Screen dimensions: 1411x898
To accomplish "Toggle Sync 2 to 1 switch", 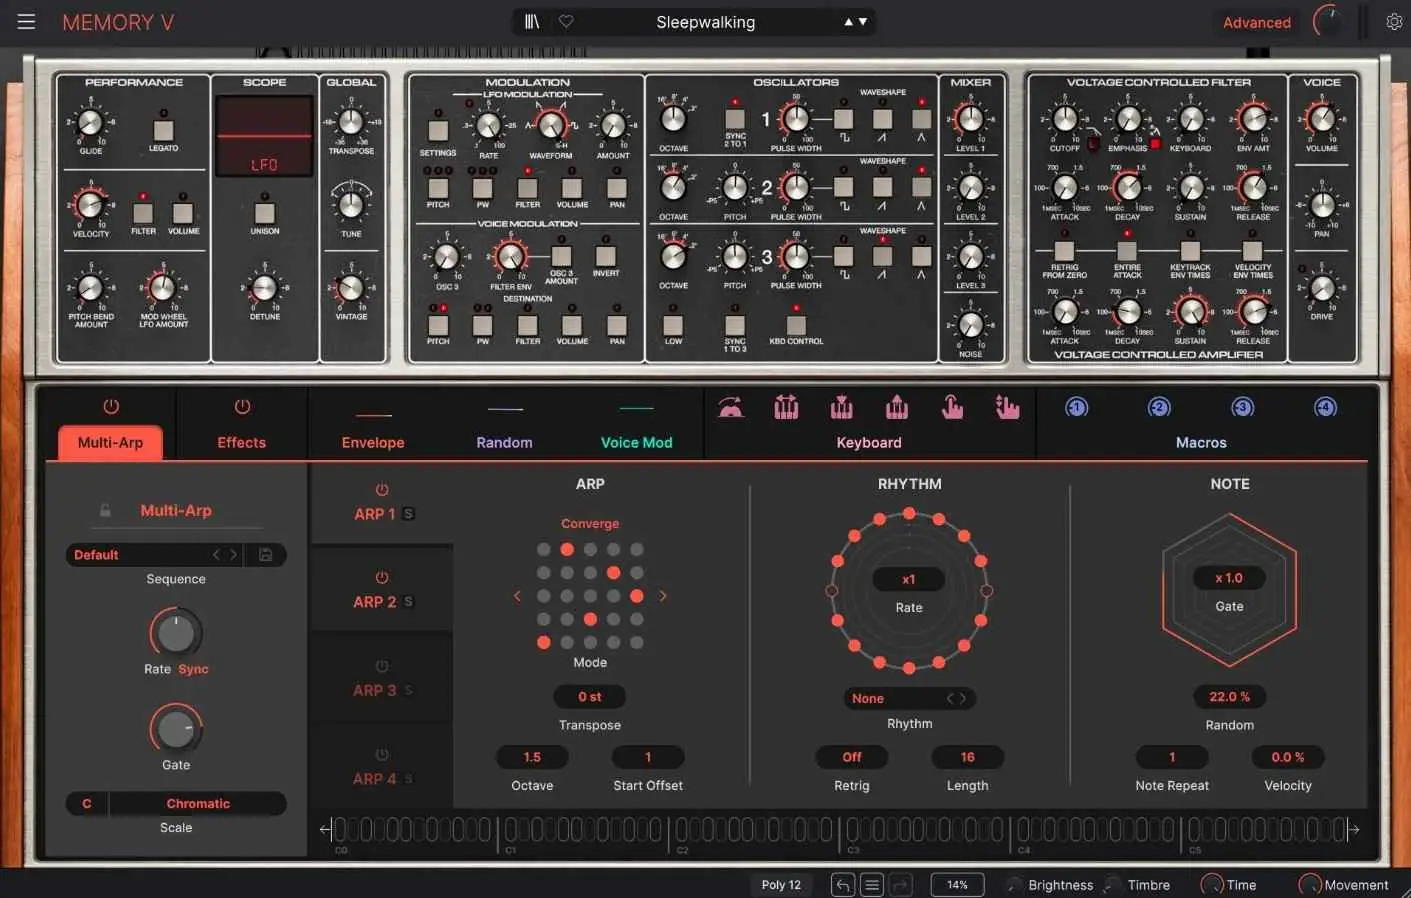I will [x=735, y=119].
